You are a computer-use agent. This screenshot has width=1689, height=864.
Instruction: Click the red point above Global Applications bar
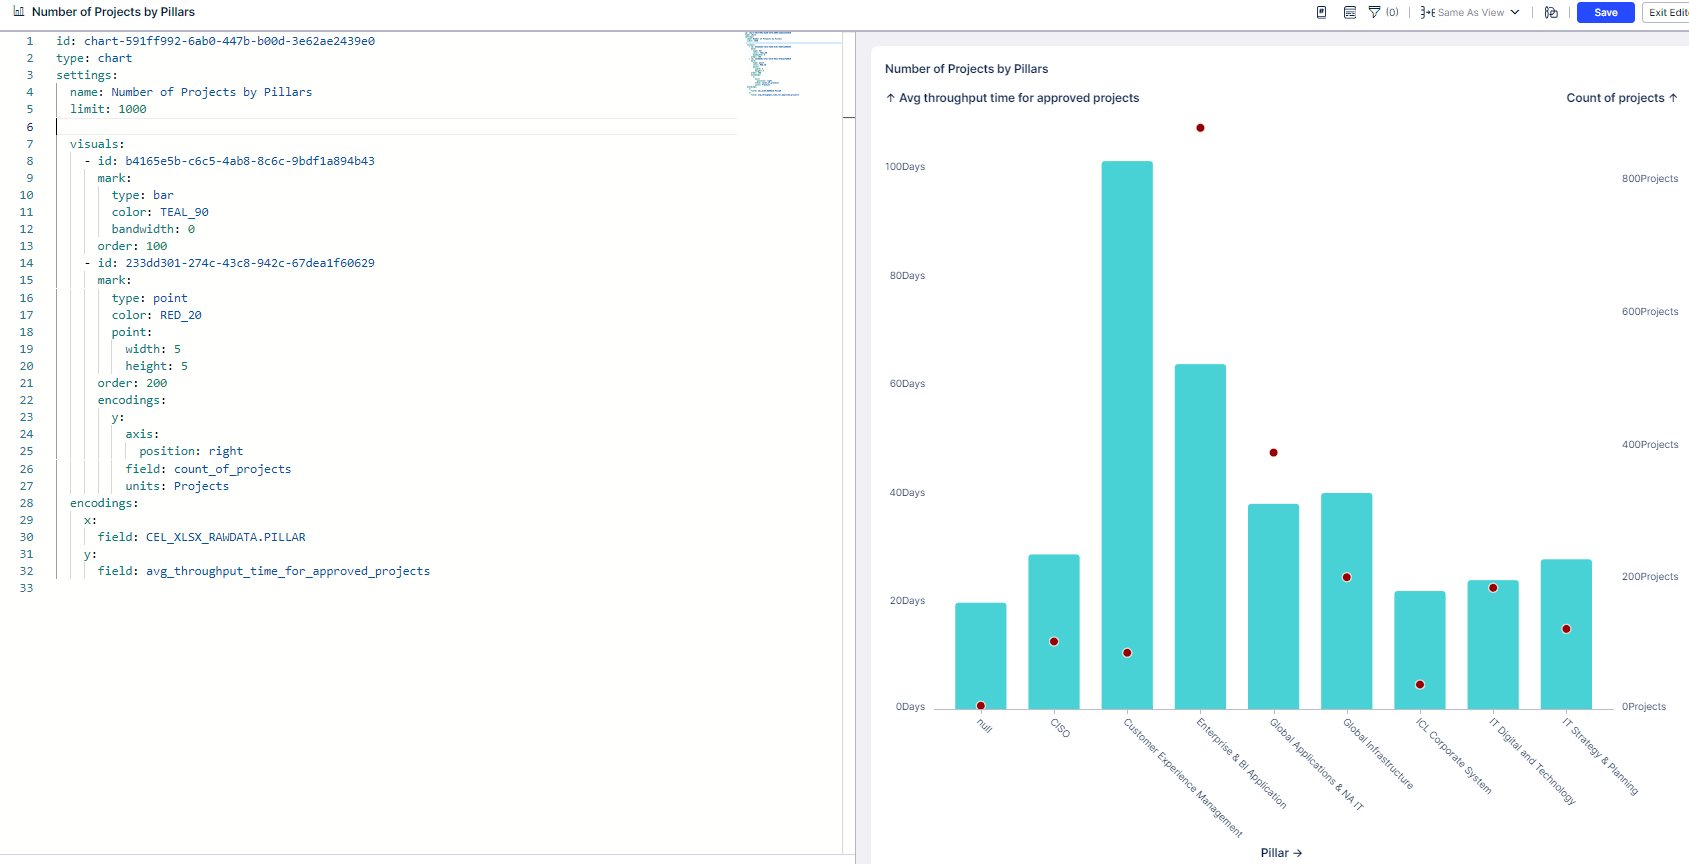pyautogui.click(x=1273, y=453)
